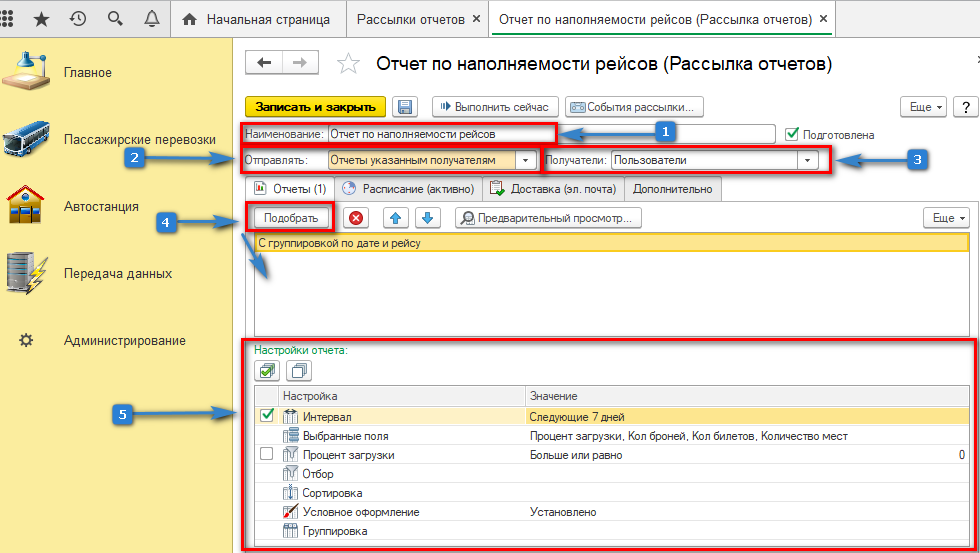Screen dimensions: 980x553
Task: Open the Отправлять dropdown list
Action: point(526,160)
